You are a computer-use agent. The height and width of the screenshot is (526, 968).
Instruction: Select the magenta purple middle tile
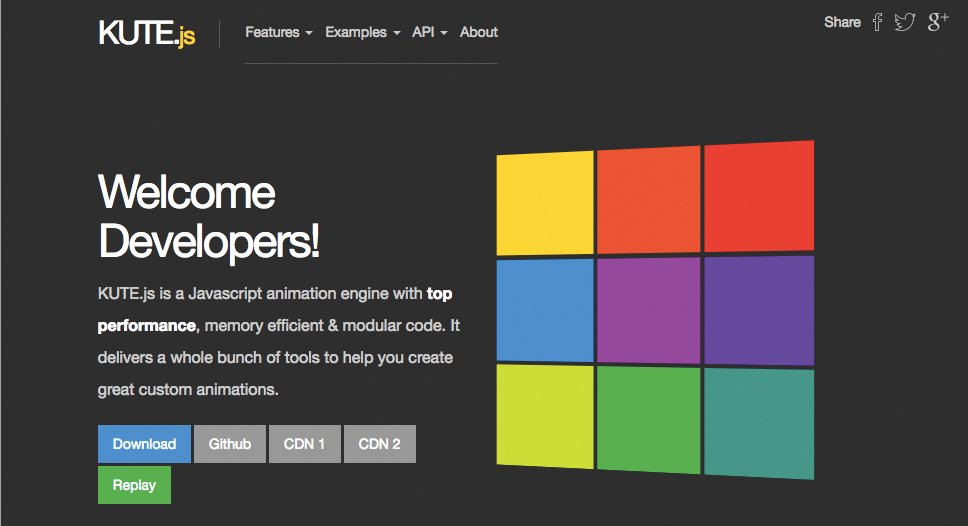[x=649, y=311]
